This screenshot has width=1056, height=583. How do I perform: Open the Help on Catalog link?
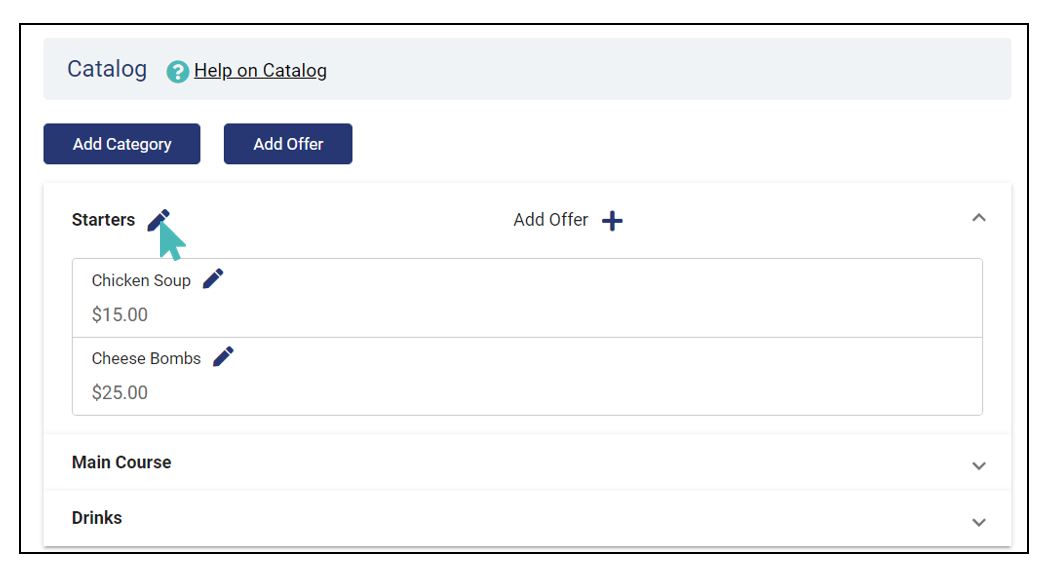[x=260, y=71]
